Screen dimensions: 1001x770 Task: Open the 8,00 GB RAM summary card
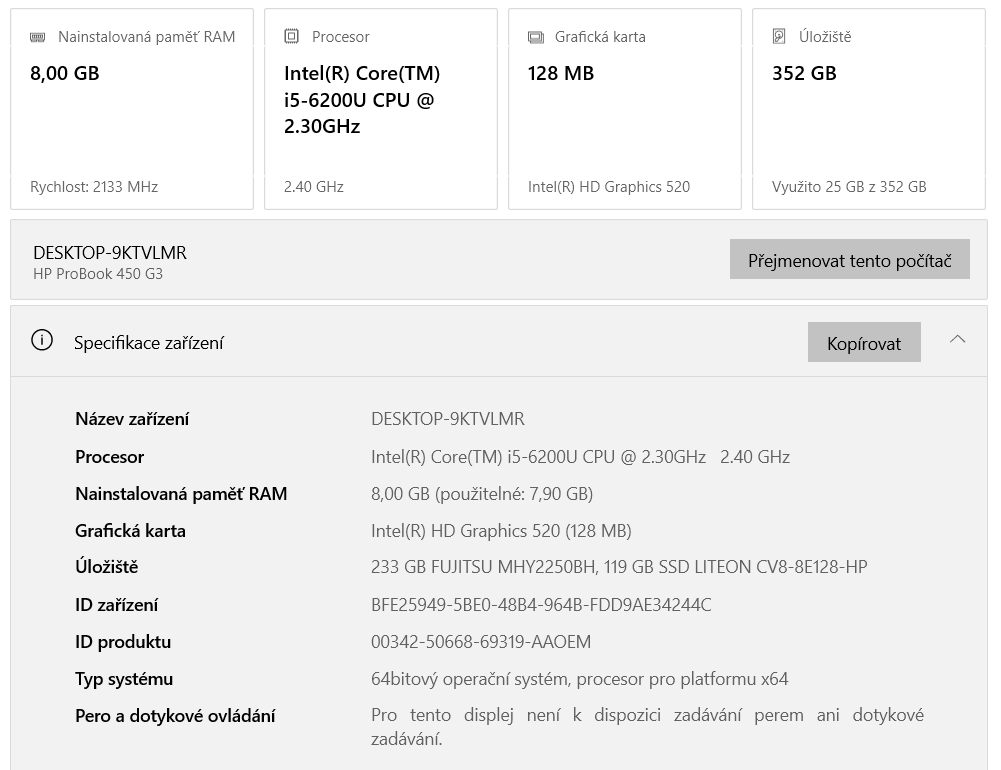pyautogui.click(x=131, y=109)
